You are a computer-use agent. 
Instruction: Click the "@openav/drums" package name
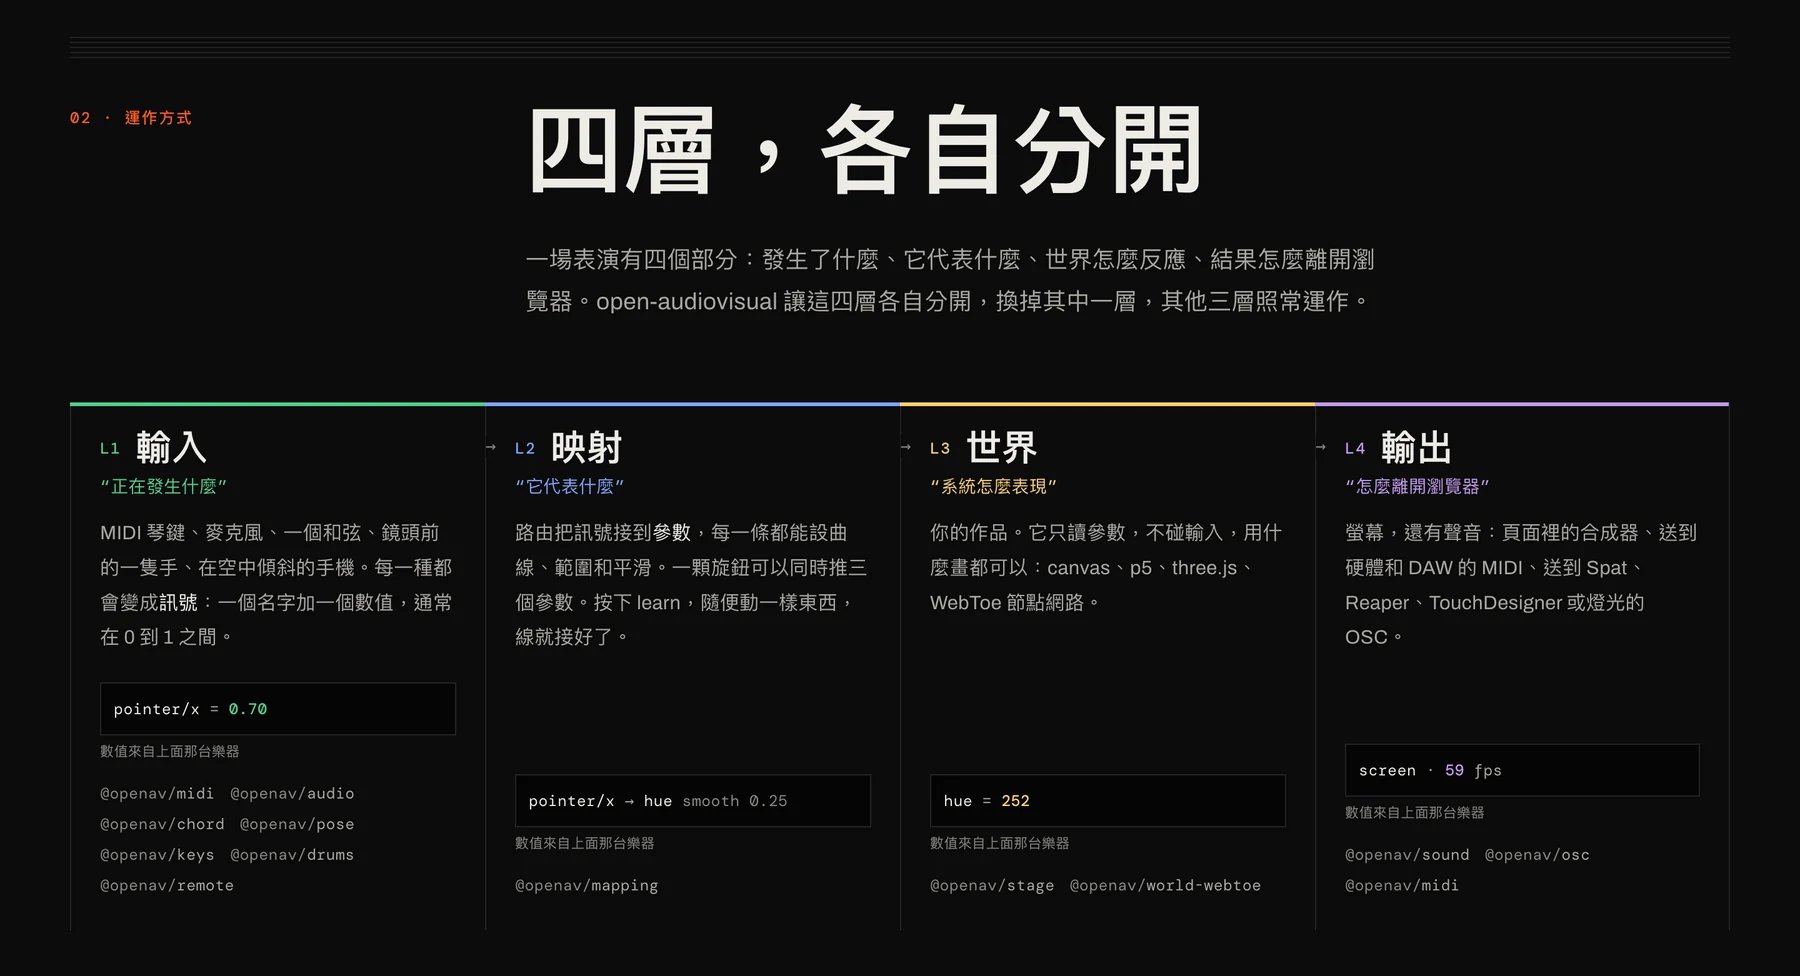(292, 855)
